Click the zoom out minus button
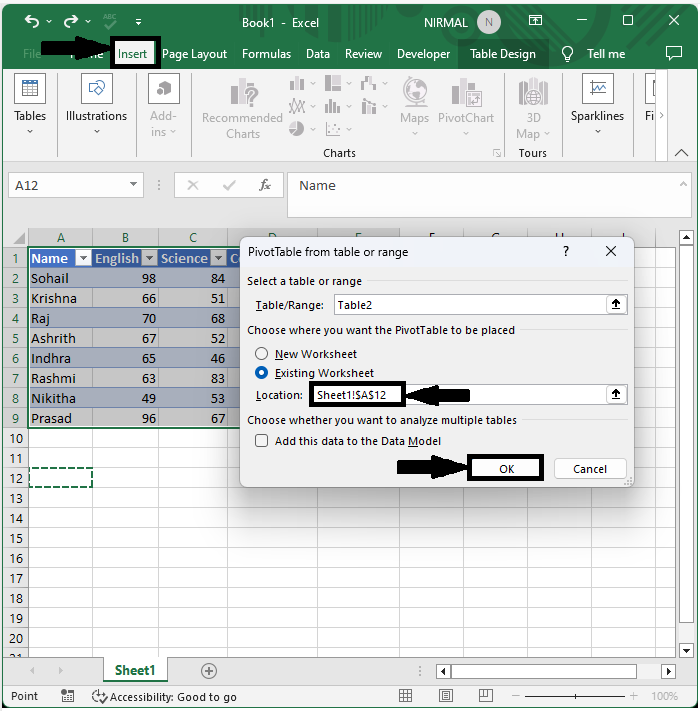Screen dimensions: 700x711 pos(515,696)
